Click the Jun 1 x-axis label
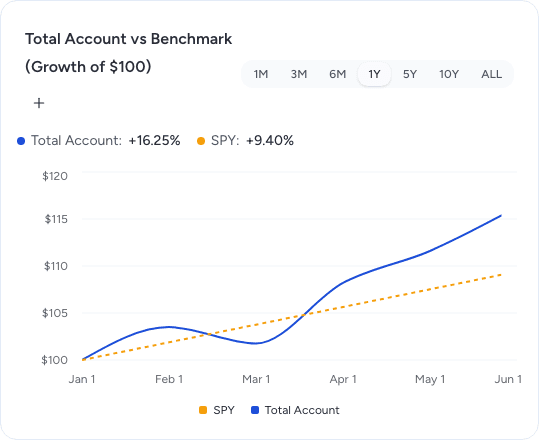The height and width of the screenshot is (440, 539). [x=508, y=379]
